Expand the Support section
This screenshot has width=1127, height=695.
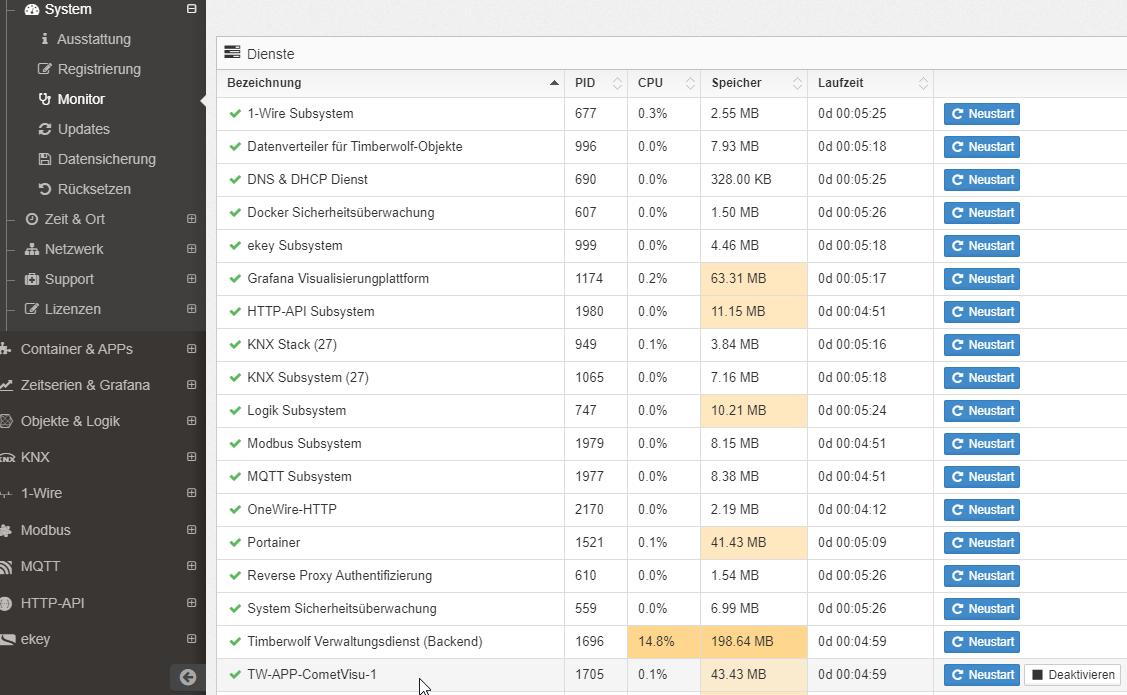point(191,279)
